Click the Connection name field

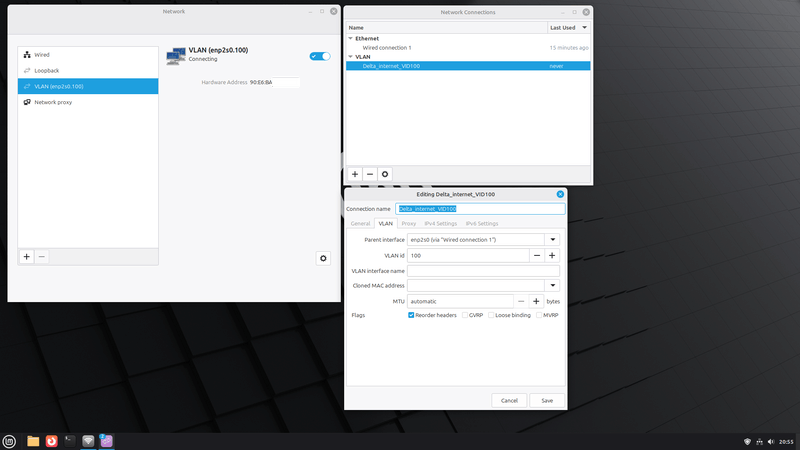pos(480,209)
